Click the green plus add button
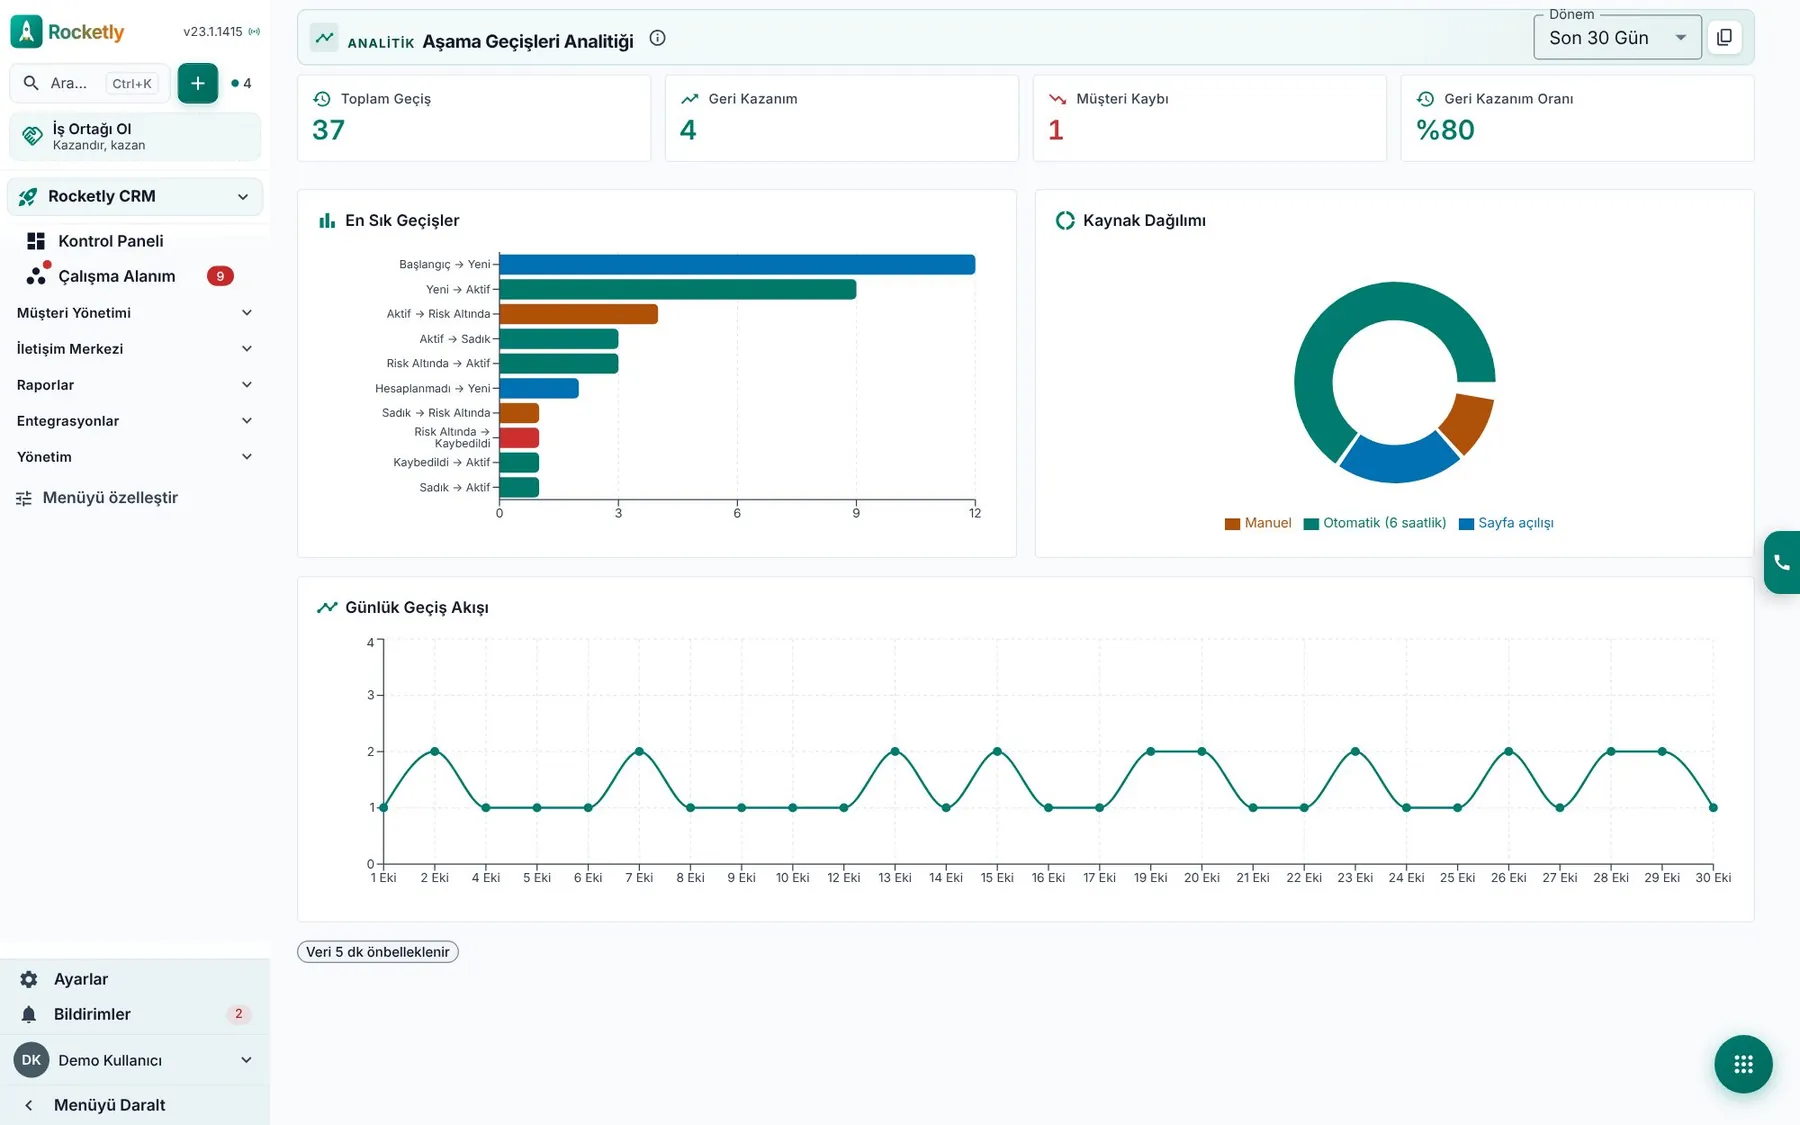Viewport: 1800px width, 1125px height. pyautogui.click(x=198, y=83)
